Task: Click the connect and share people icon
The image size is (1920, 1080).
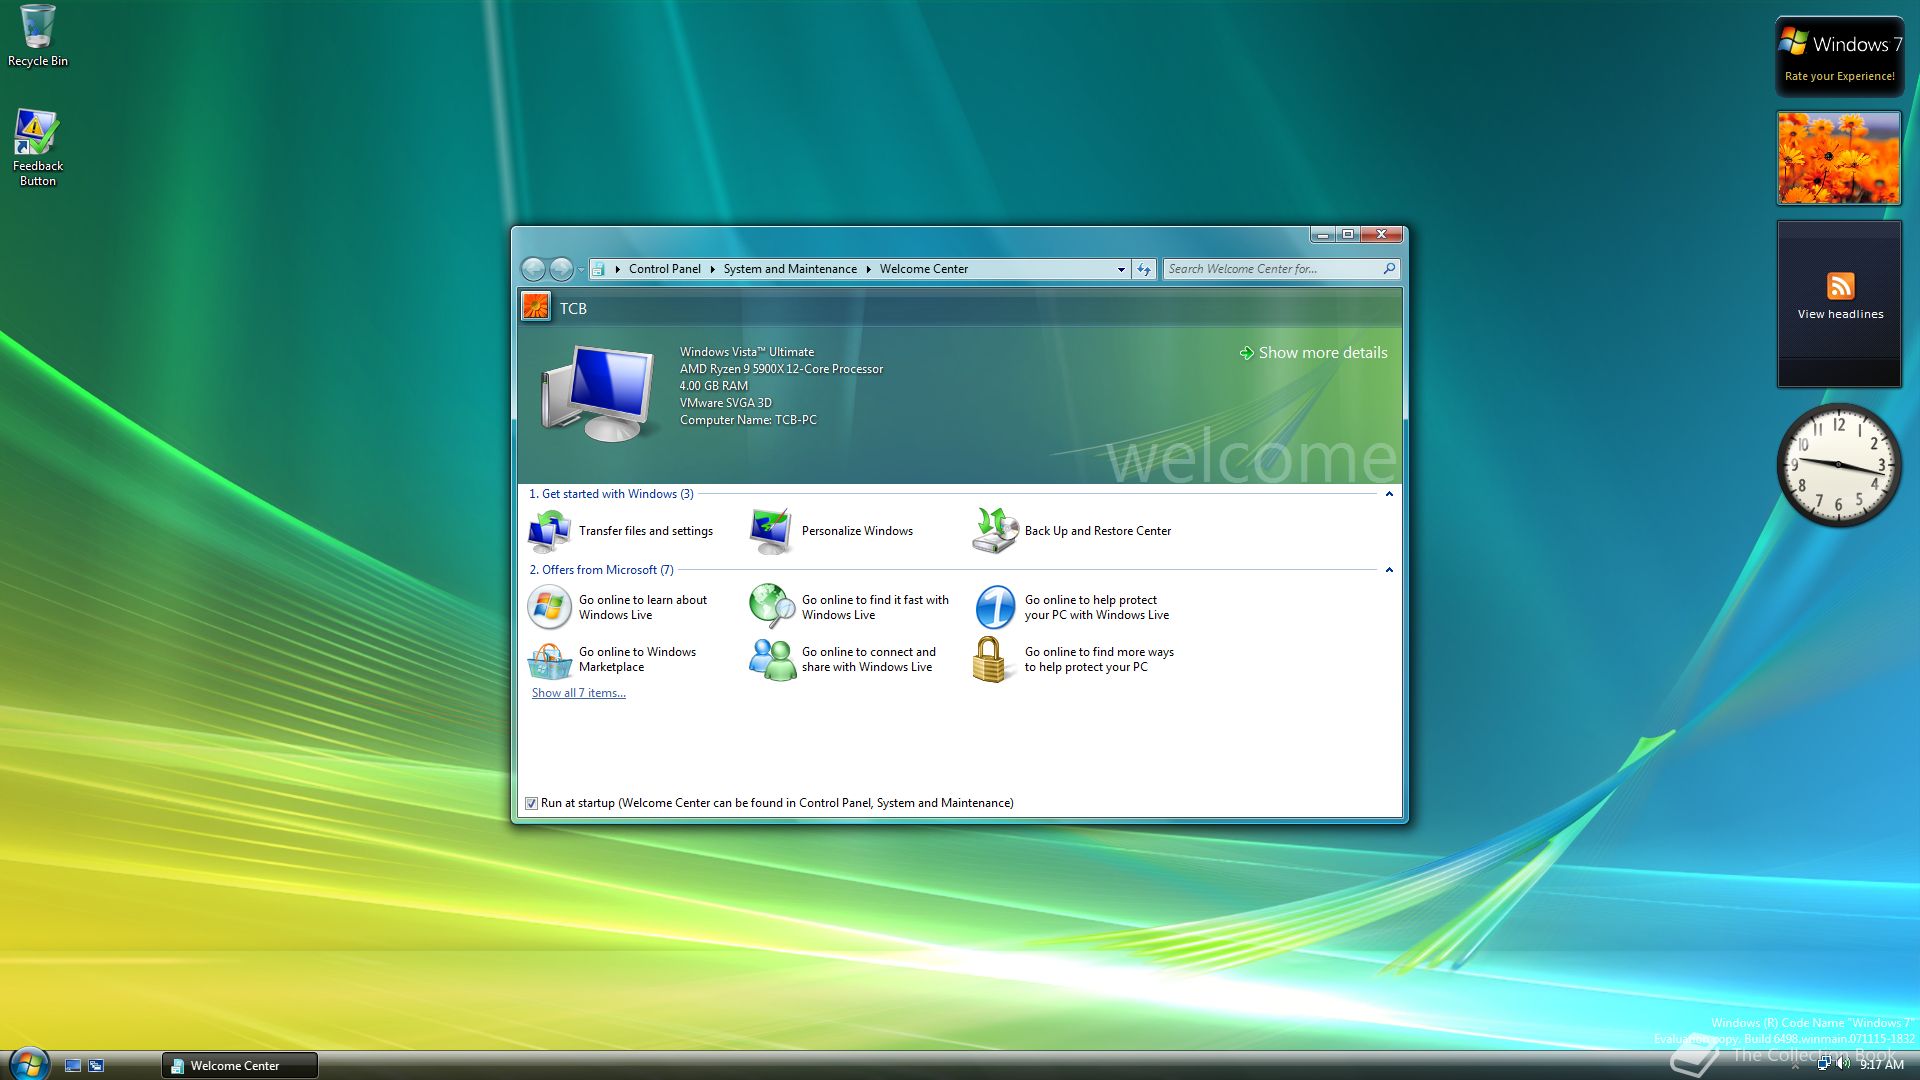Action: 772,660
